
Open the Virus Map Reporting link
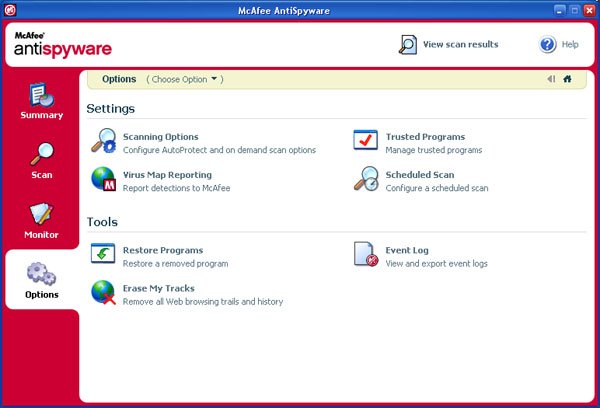pyautogui.click(x=167, y=175)
